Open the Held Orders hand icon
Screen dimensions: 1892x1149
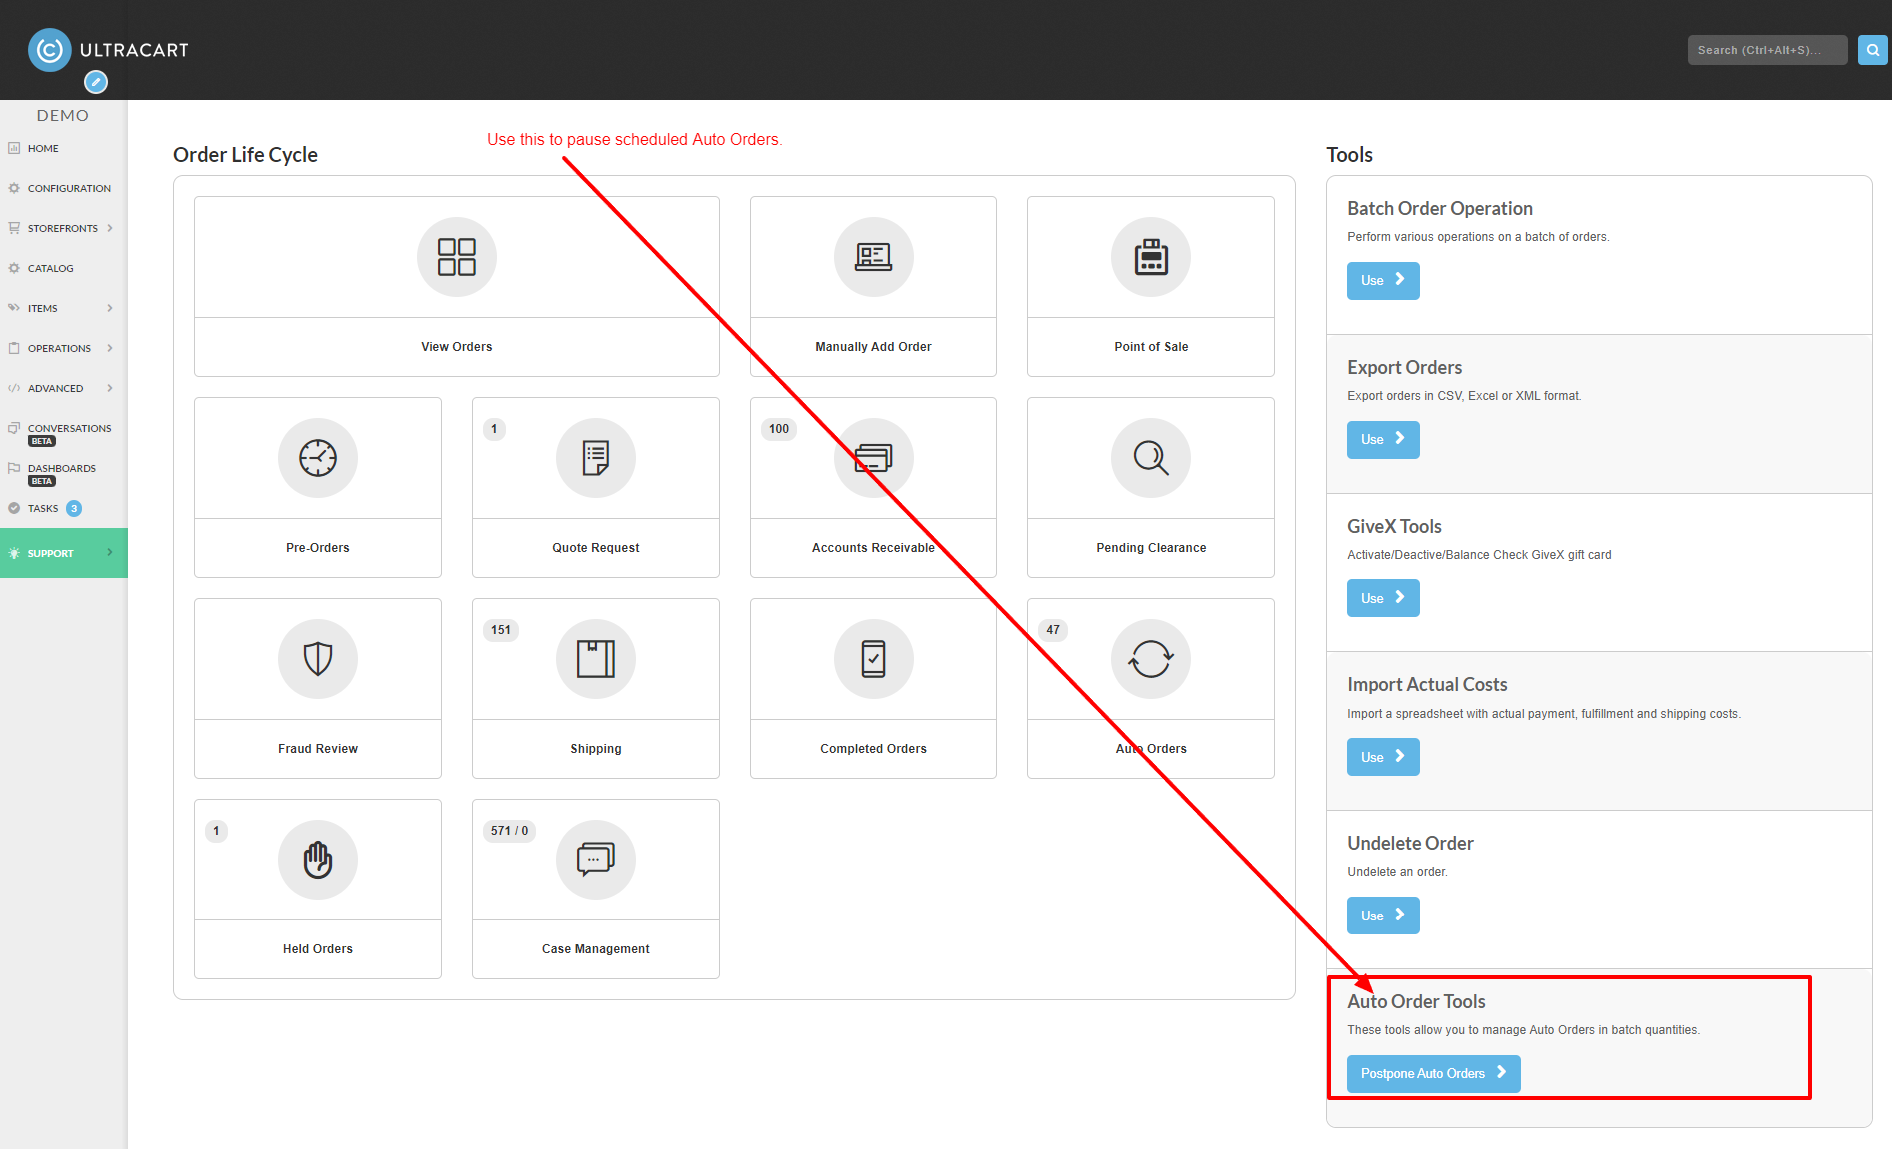pos(318,860)
